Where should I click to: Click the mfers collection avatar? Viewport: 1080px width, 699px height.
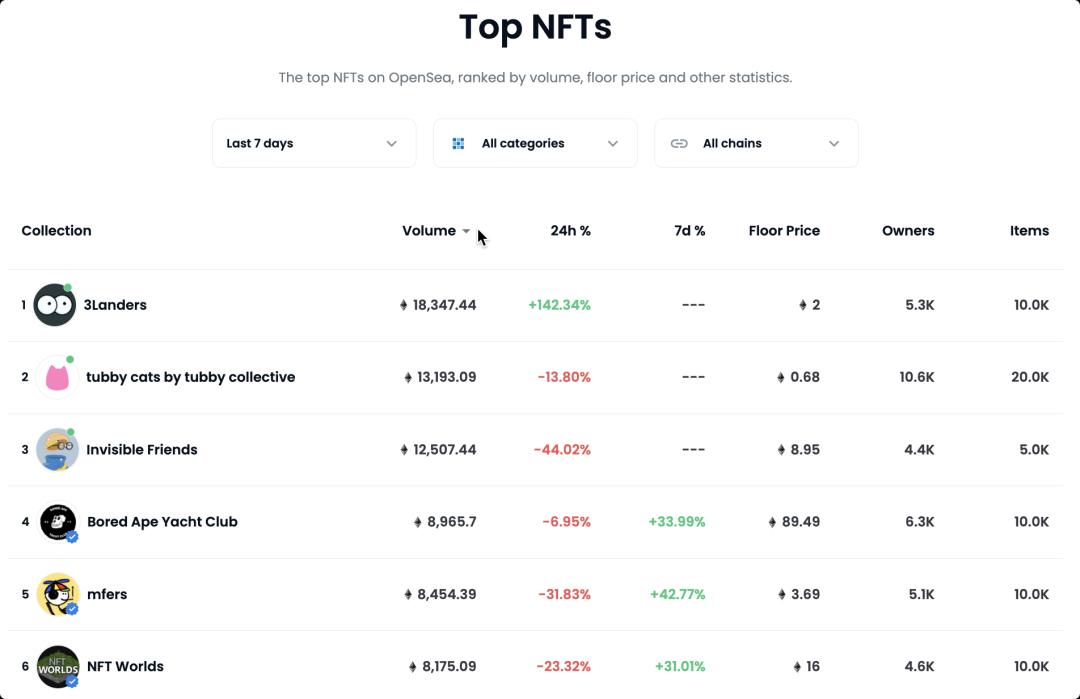click(x=57, y=594)
